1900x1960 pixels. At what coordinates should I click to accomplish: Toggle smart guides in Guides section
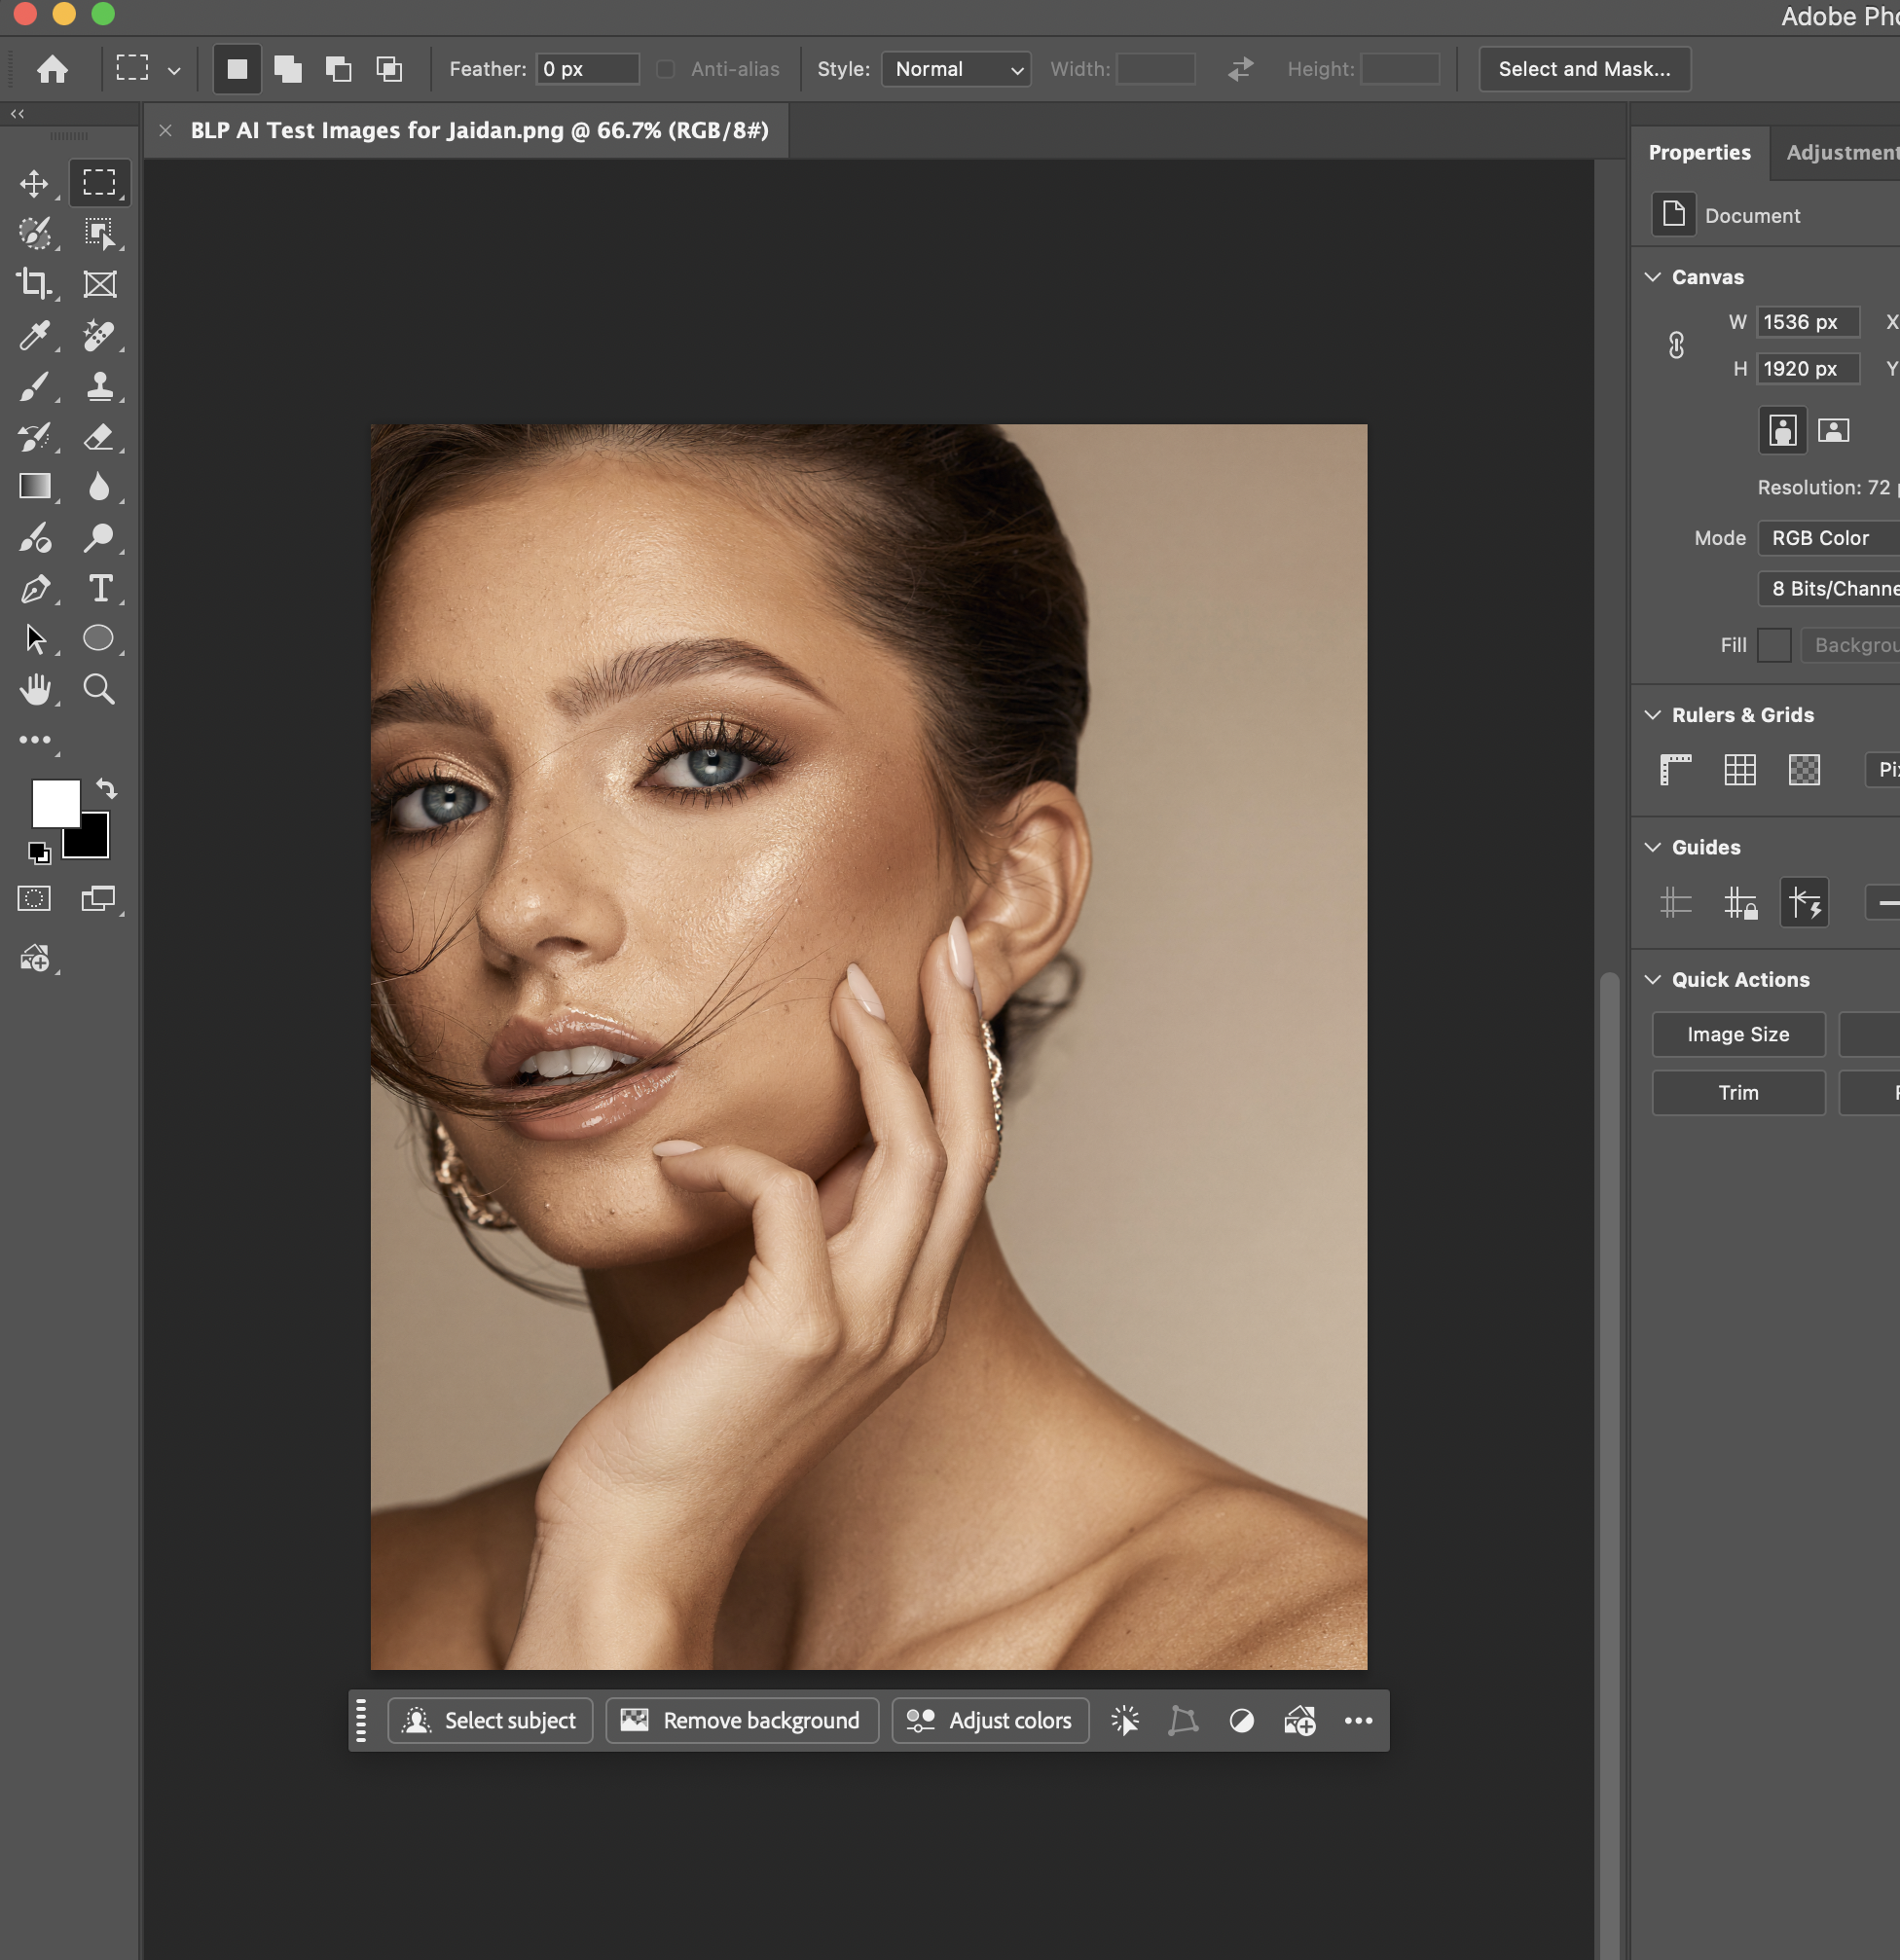[x=1804, y=903]
